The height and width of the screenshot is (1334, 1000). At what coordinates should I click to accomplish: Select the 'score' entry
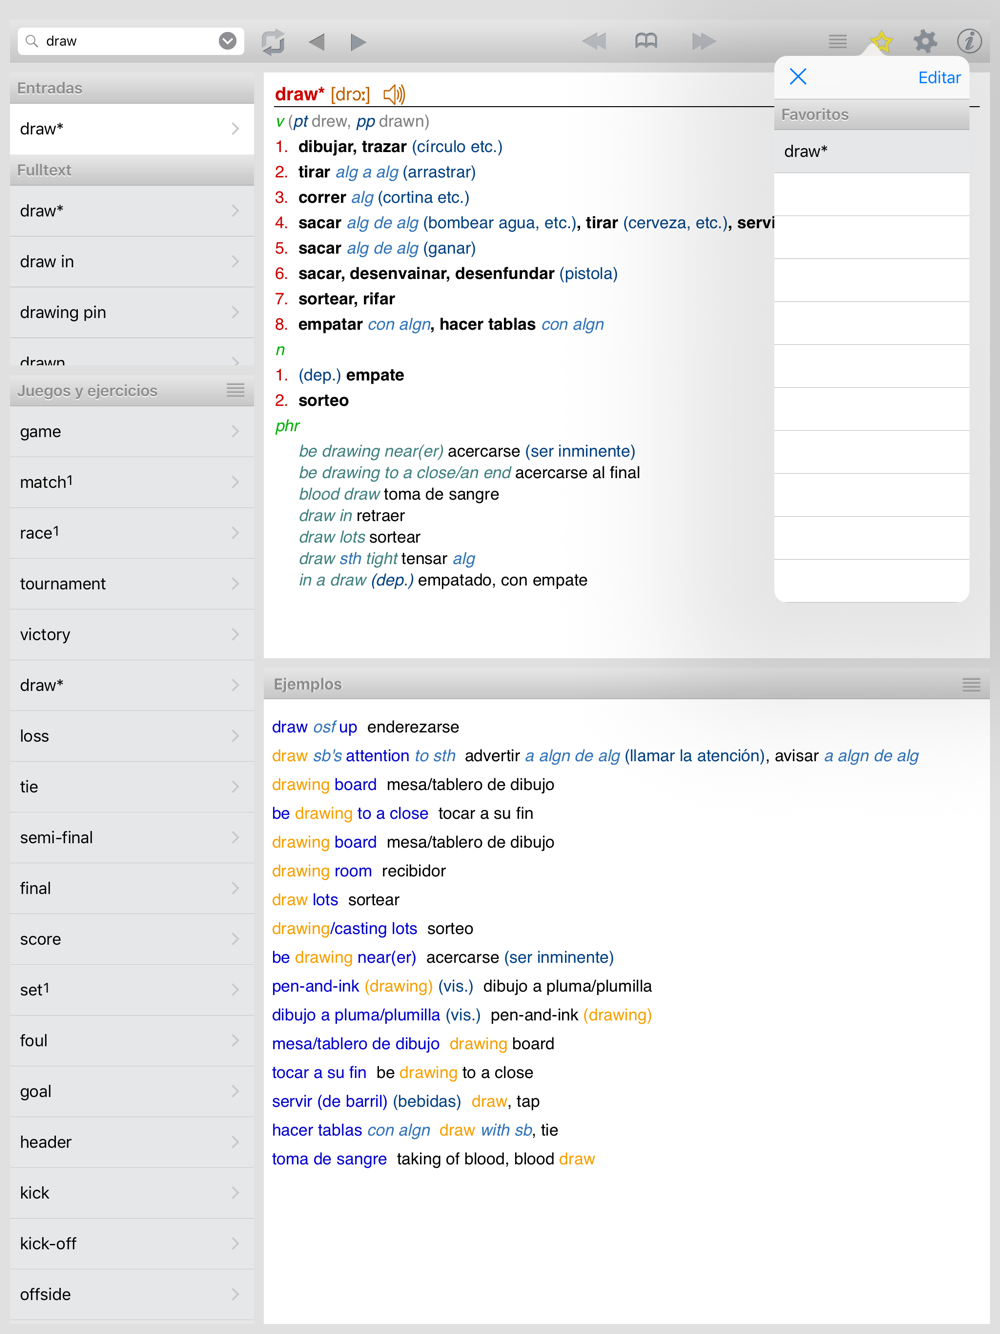coord(132,939)
